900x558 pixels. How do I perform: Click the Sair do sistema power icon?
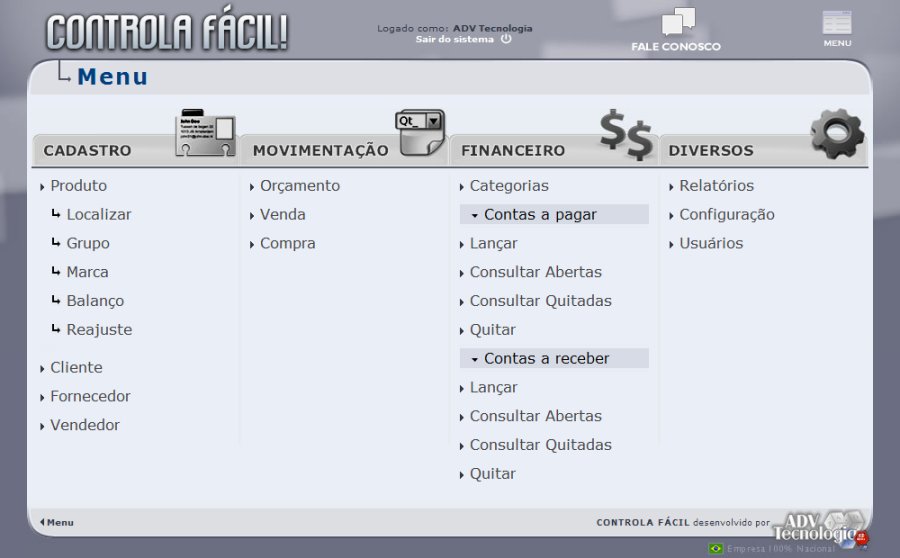point(506,39)
